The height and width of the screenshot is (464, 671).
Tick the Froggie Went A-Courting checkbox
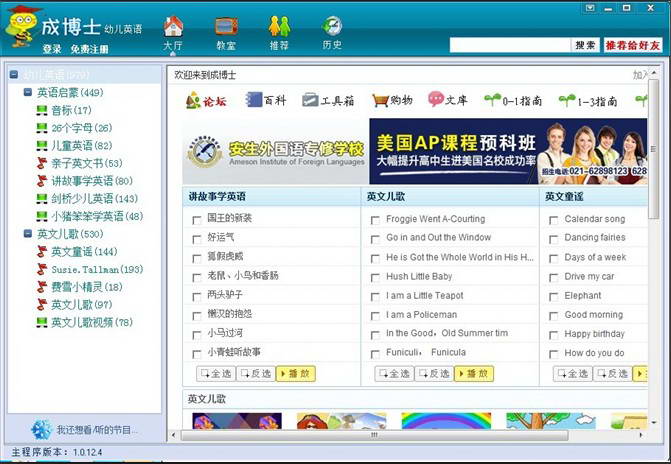pyautogui.click(x=375, y=219)
